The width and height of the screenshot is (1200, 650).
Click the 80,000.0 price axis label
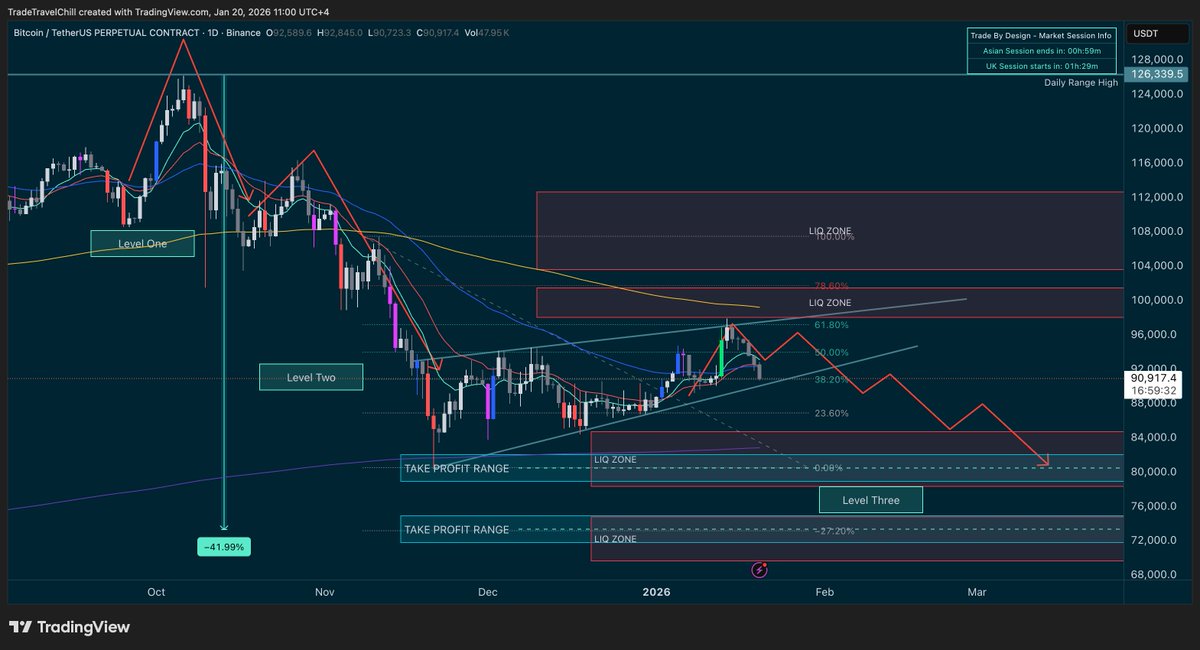tap(1155, 472)
